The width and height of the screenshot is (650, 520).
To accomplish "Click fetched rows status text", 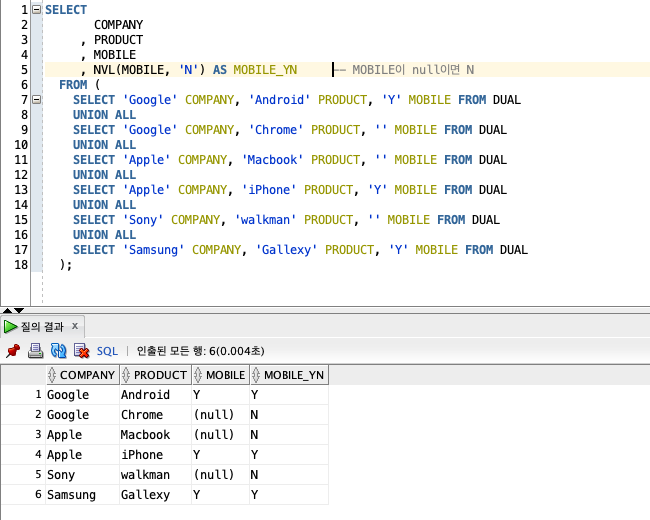I will [x=200, y=351].
